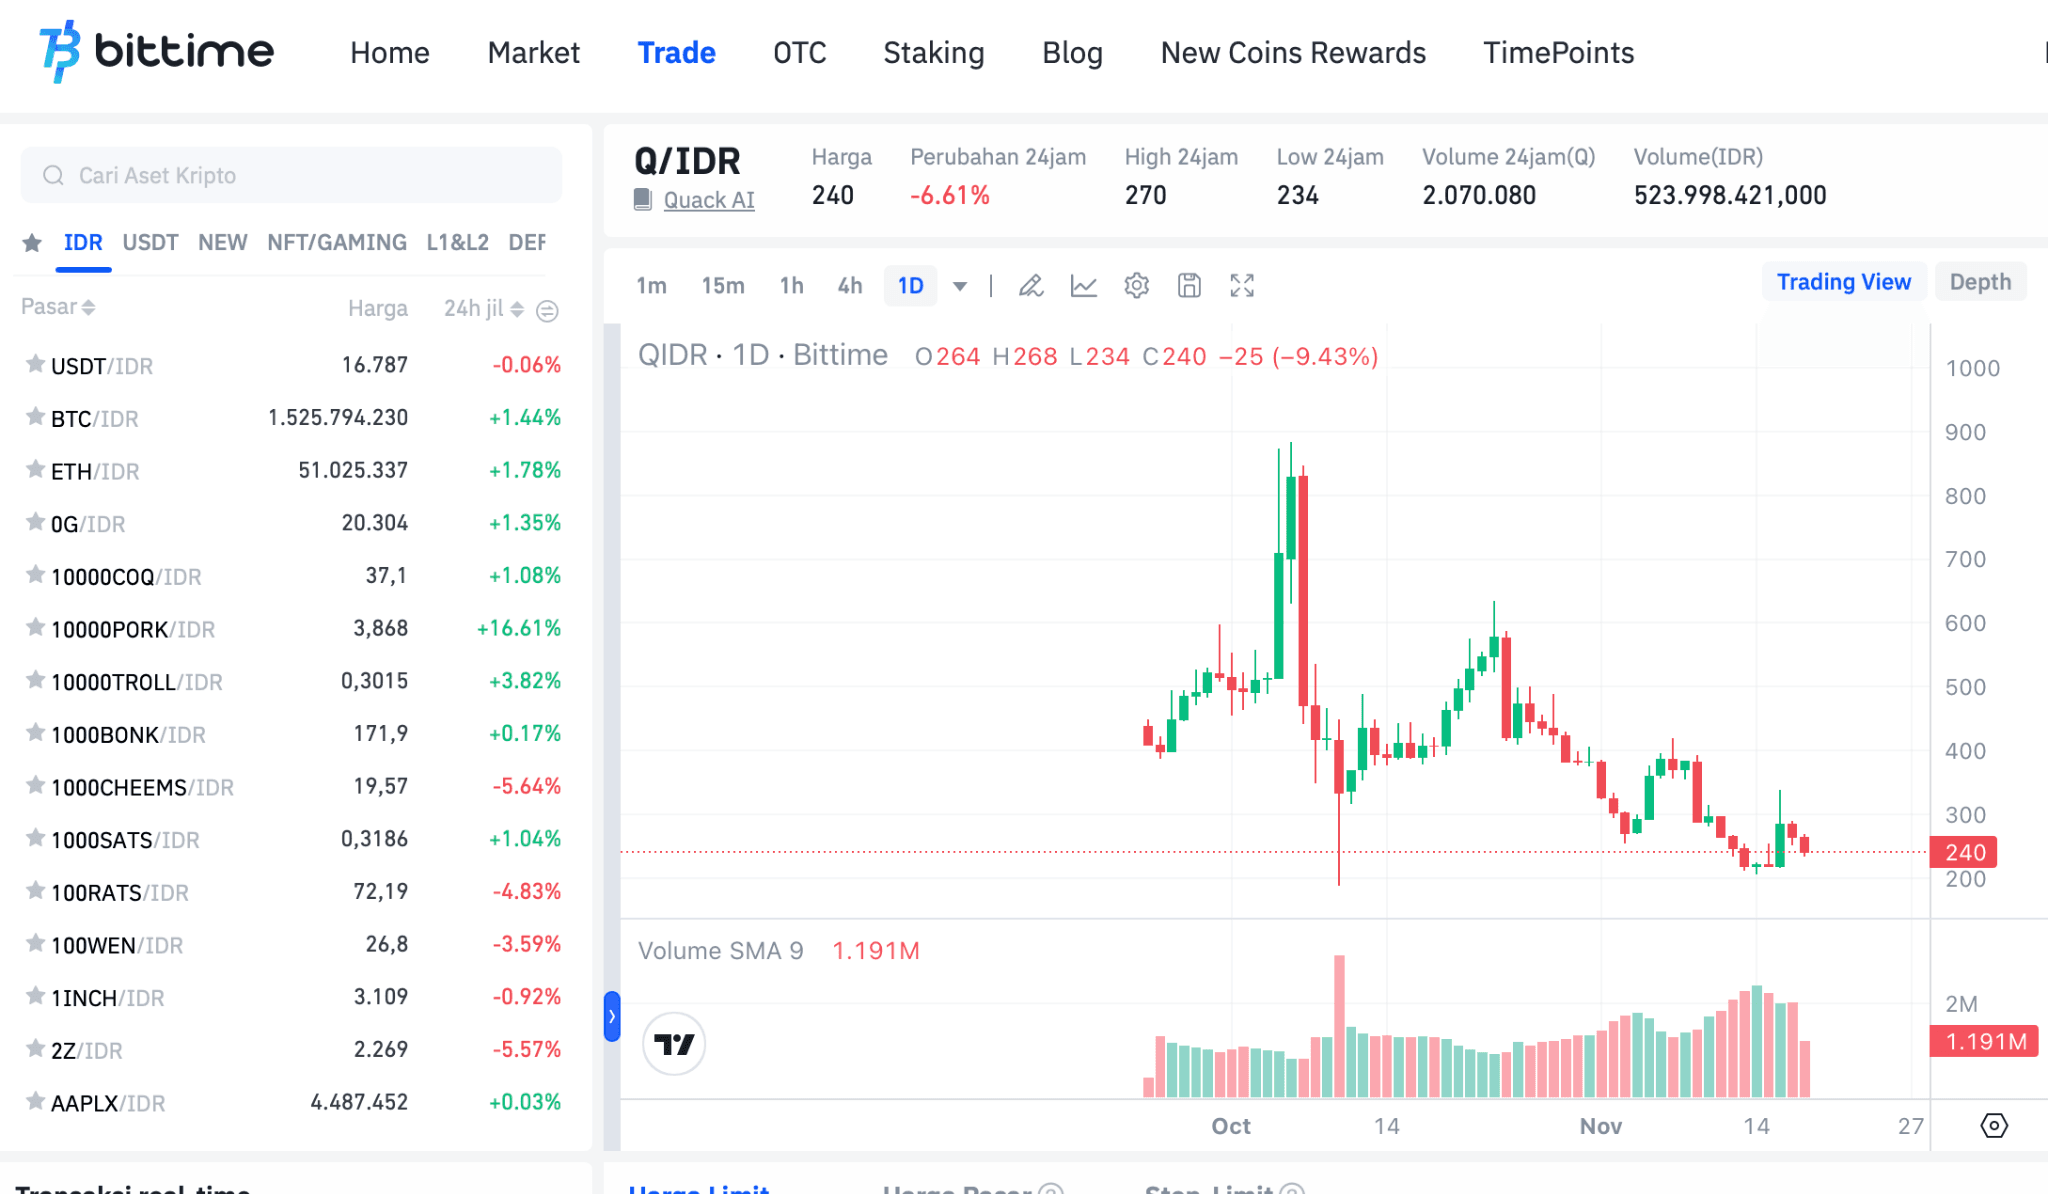2048x1194 pixels.
Task: Click the save chart icon
Action: (1189, 286)
